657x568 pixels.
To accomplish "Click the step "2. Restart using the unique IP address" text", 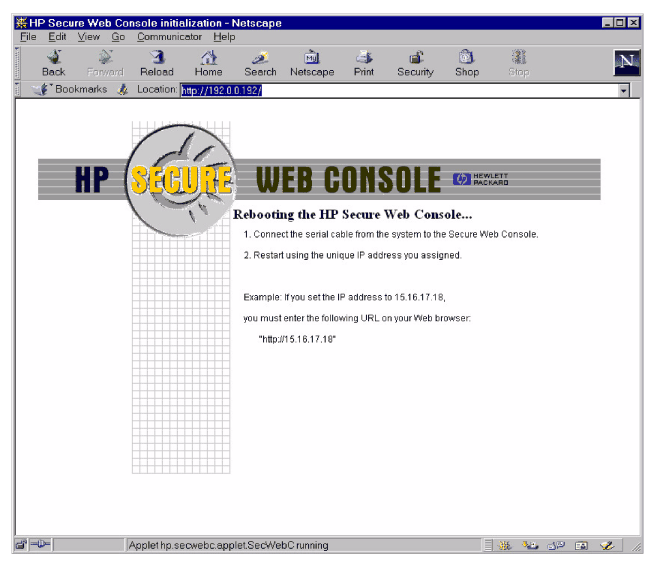I will point(352,255).
